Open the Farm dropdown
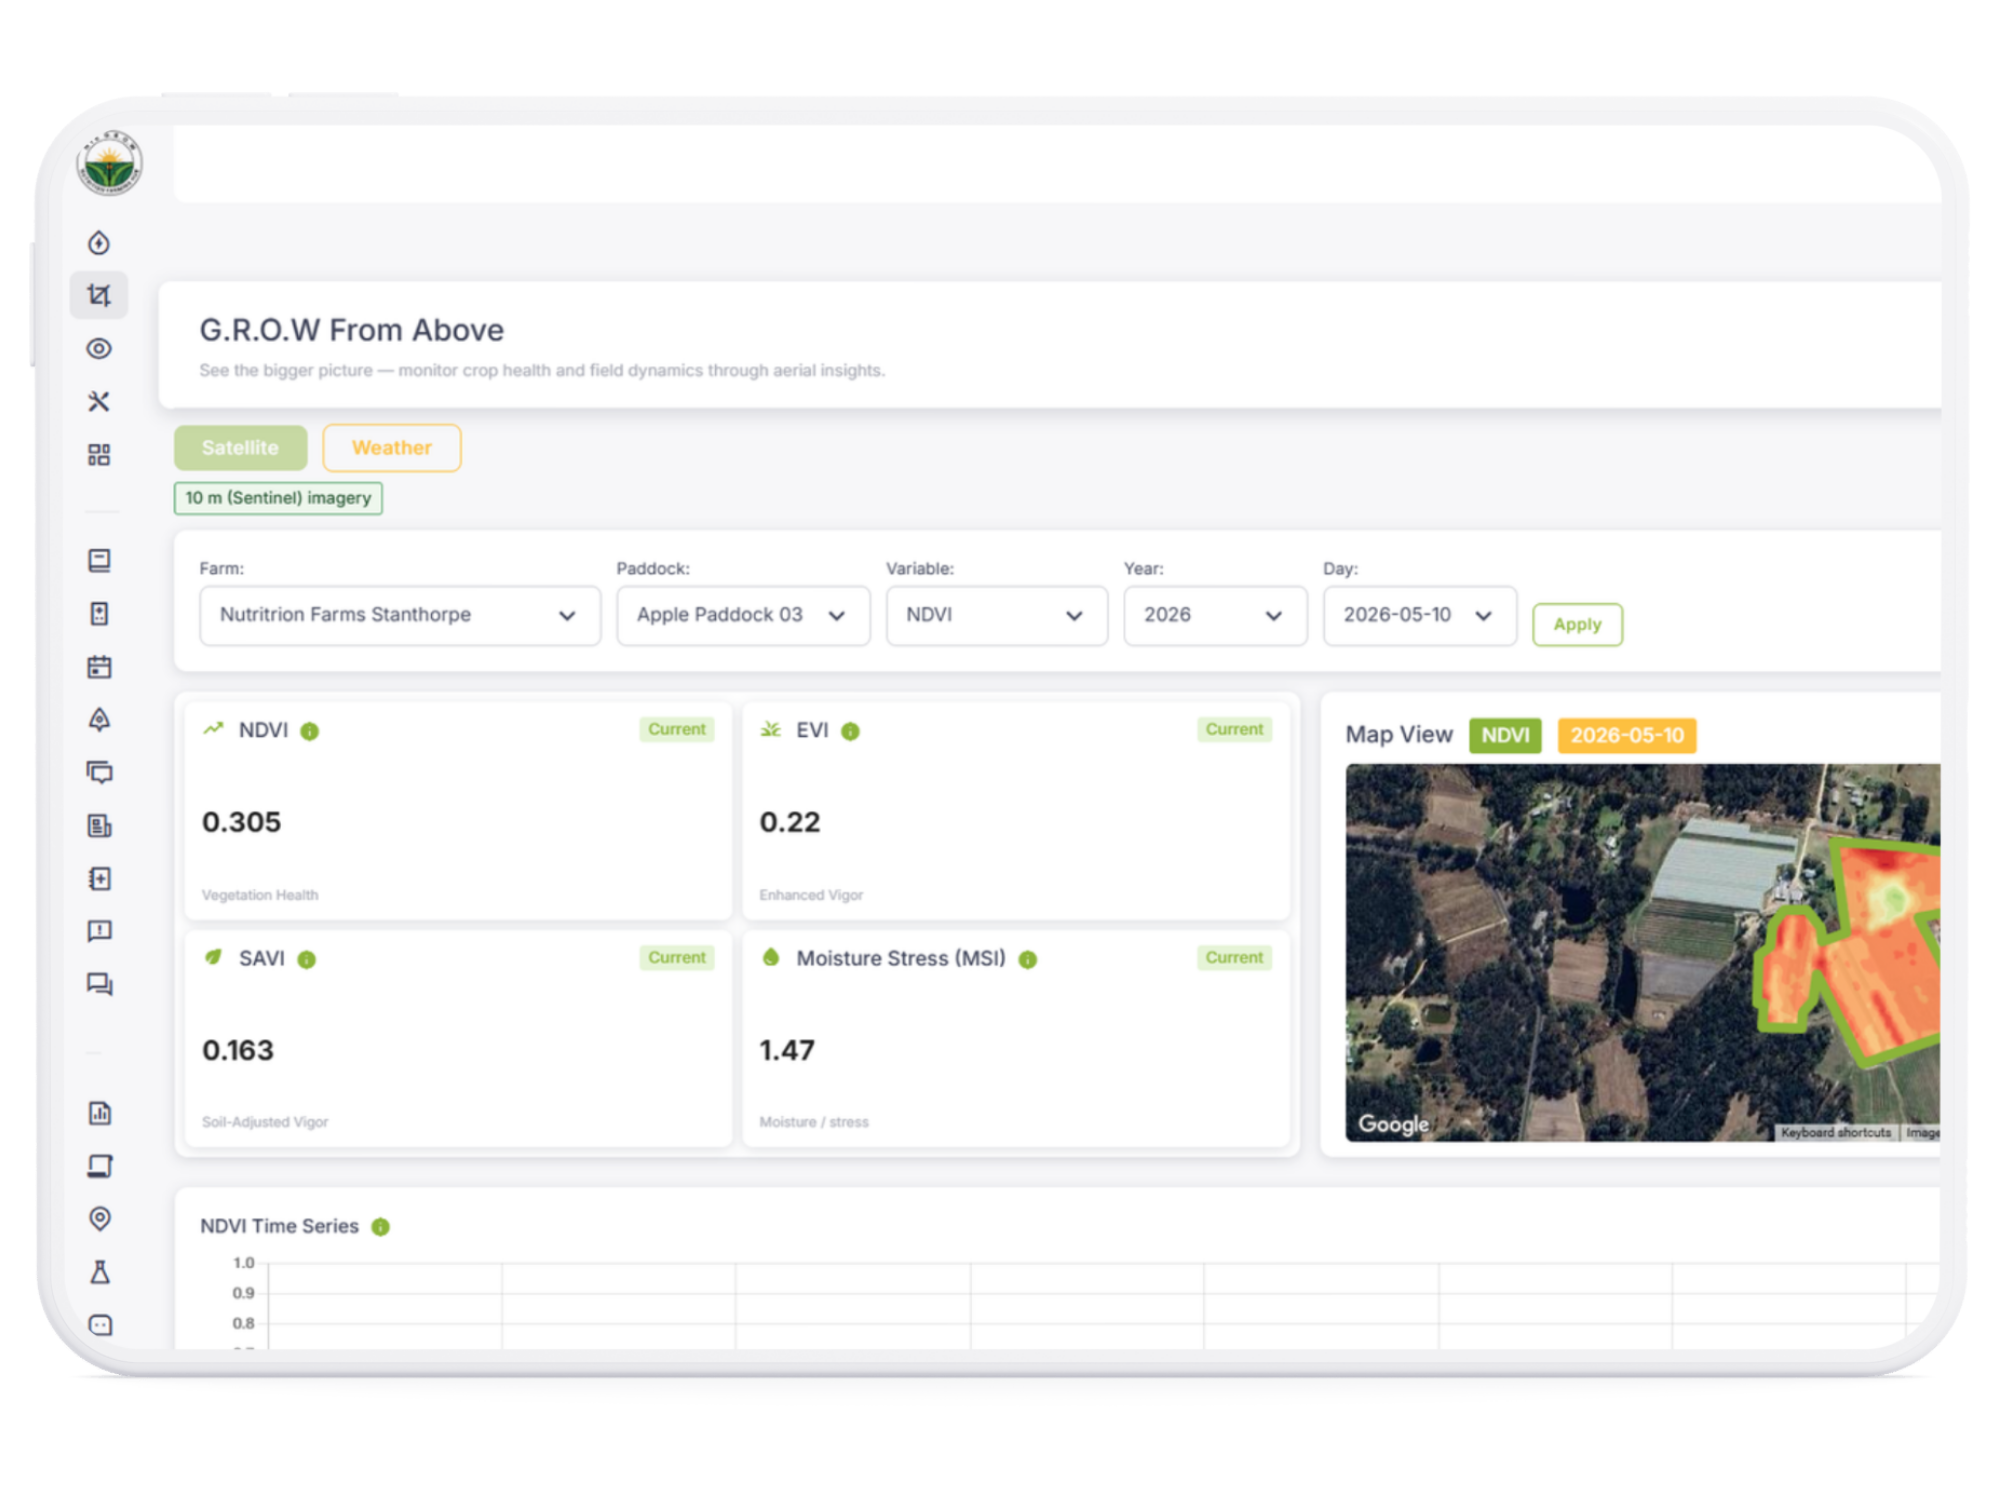Viewport: 2000px width, 1500px height. click(x=400, y=615)
